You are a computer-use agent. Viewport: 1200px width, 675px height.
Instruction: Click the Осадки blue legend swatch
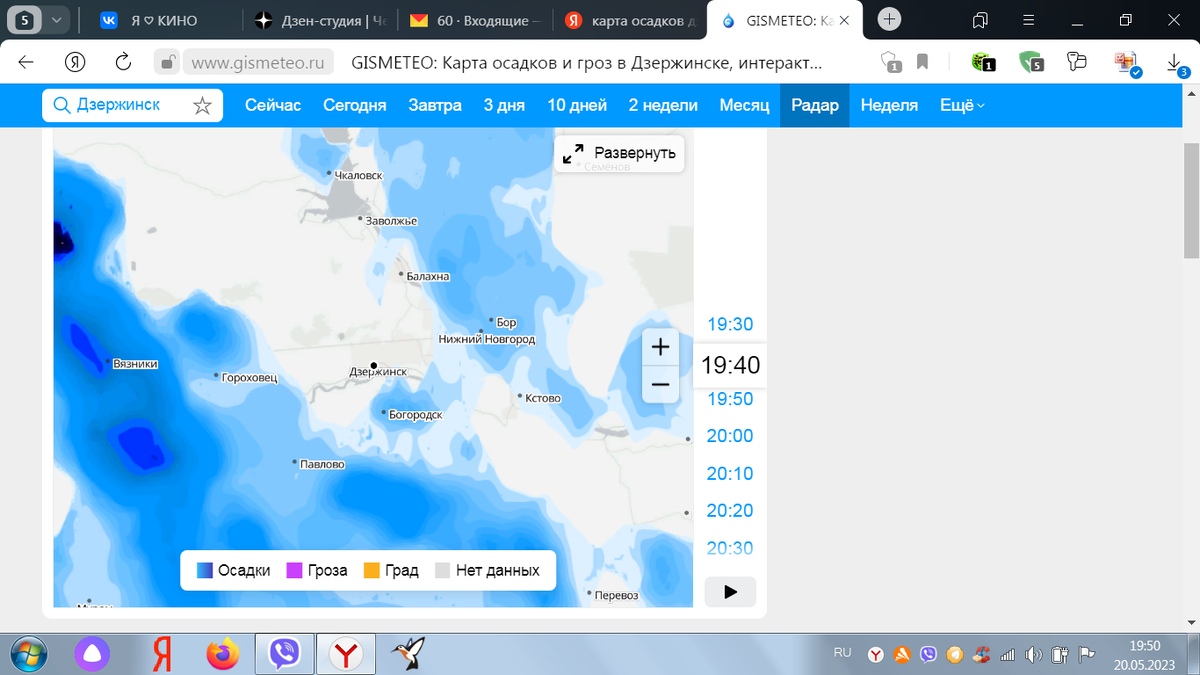click(204, 571)
